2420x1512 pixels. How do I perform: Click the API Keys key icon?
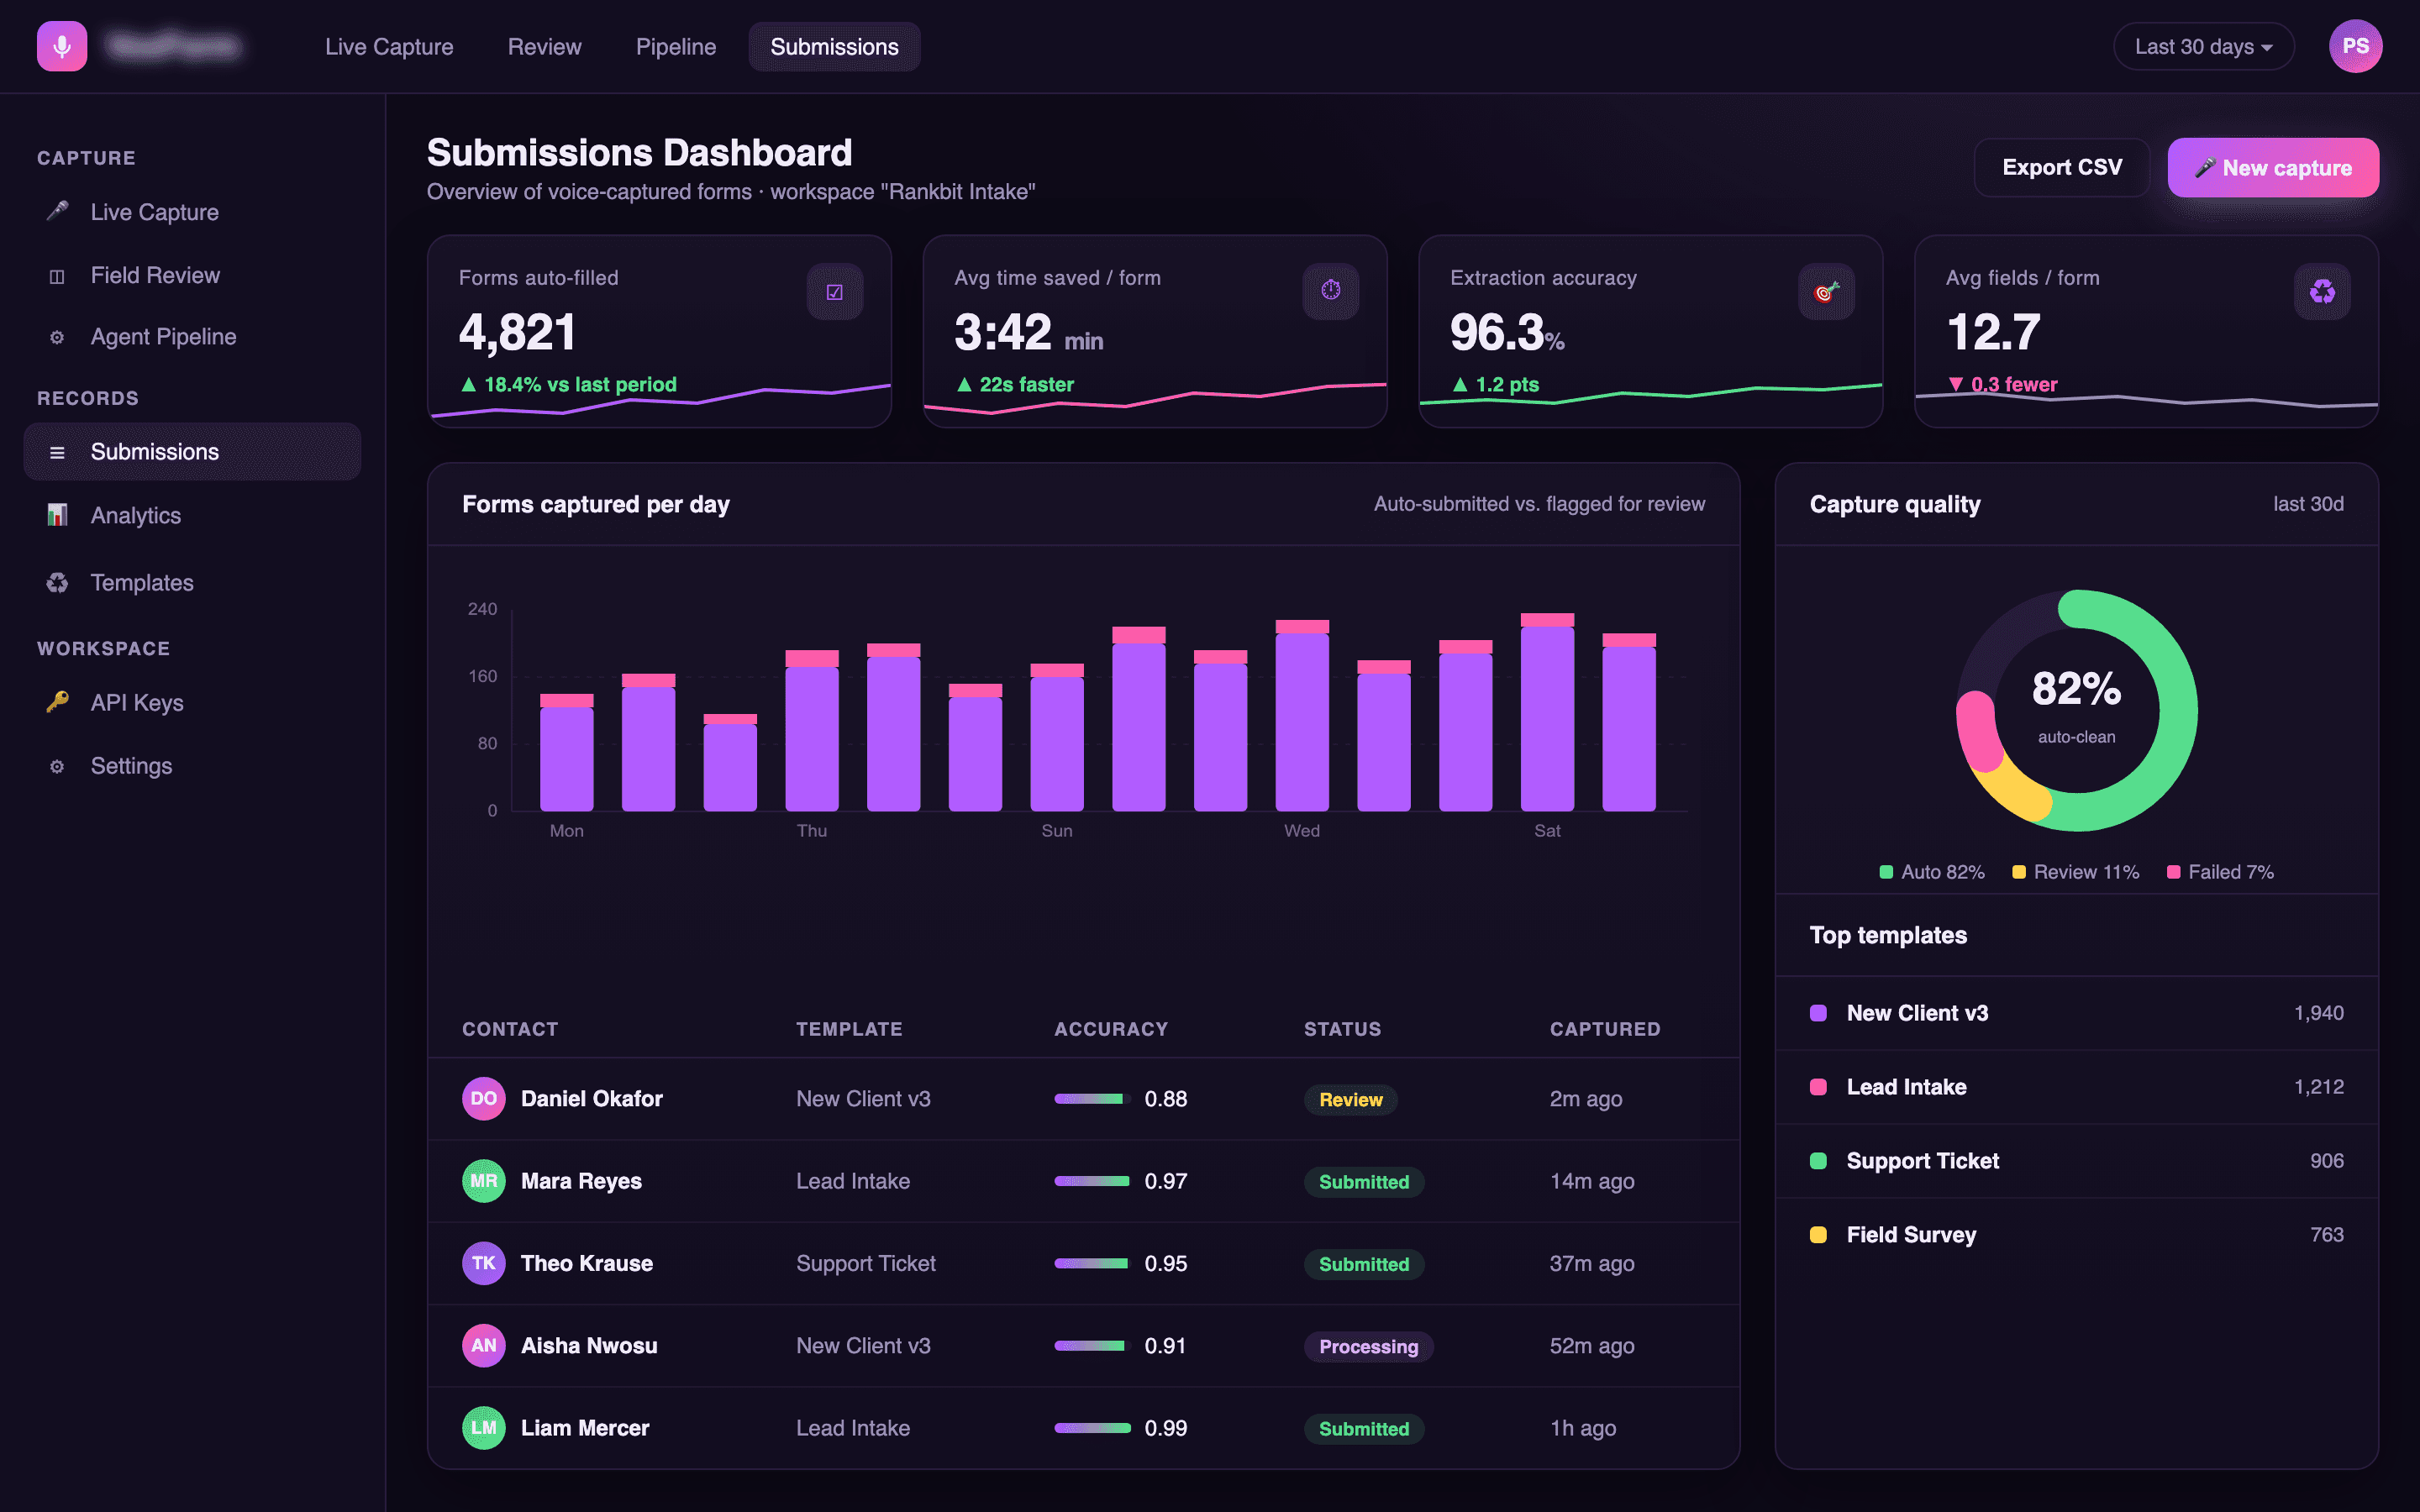57,702
